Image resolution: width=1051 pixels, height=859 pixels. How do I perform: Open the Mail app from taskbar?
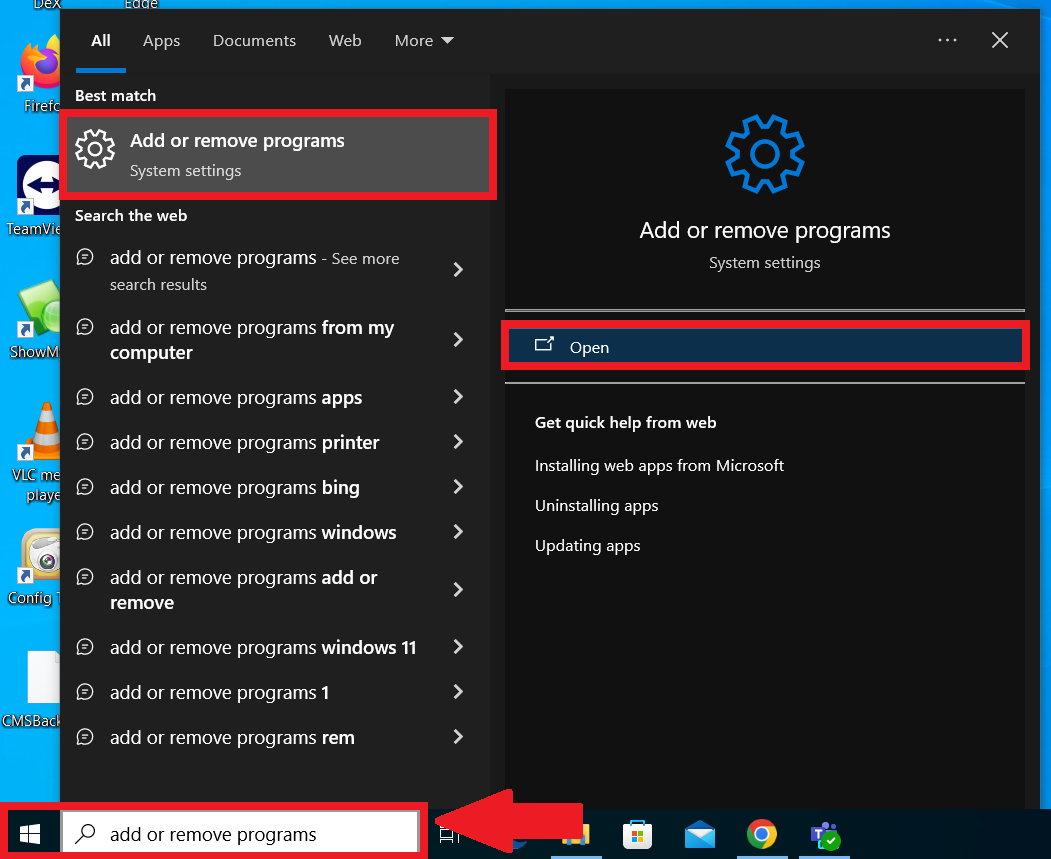click(699, 832)
